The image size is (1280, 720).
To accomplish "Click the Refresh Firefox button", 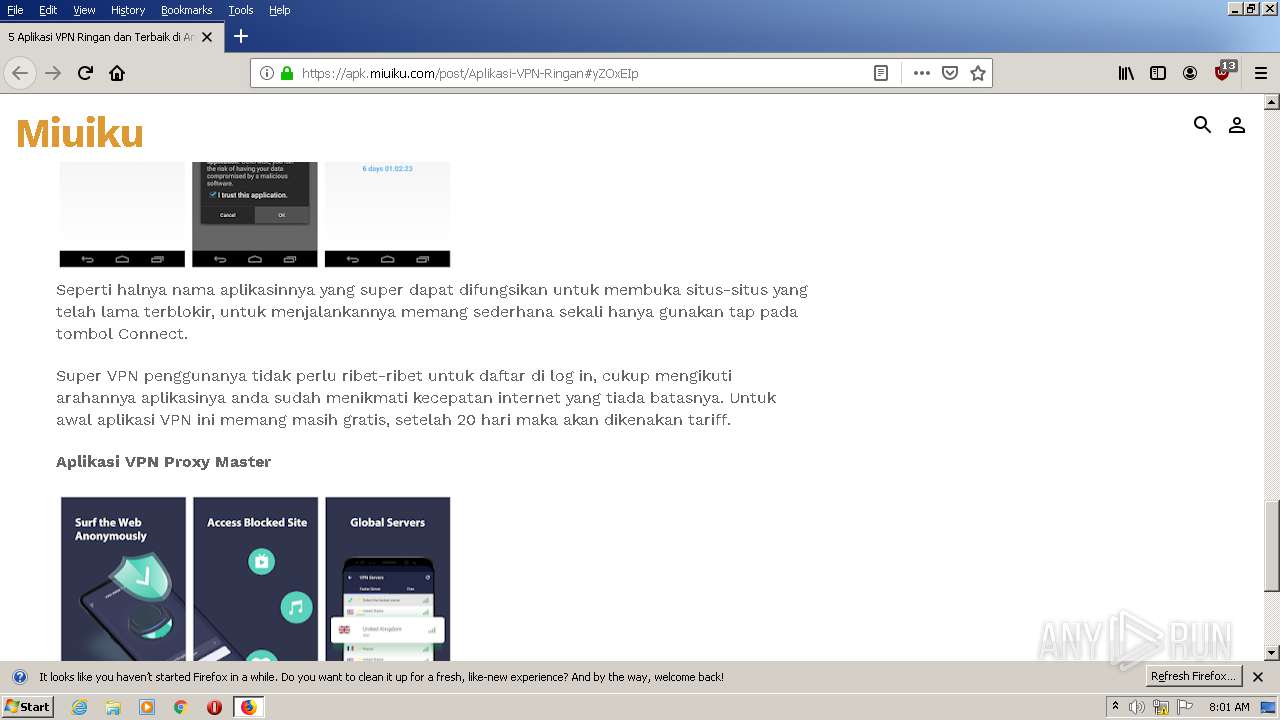I will [1193, 676].
